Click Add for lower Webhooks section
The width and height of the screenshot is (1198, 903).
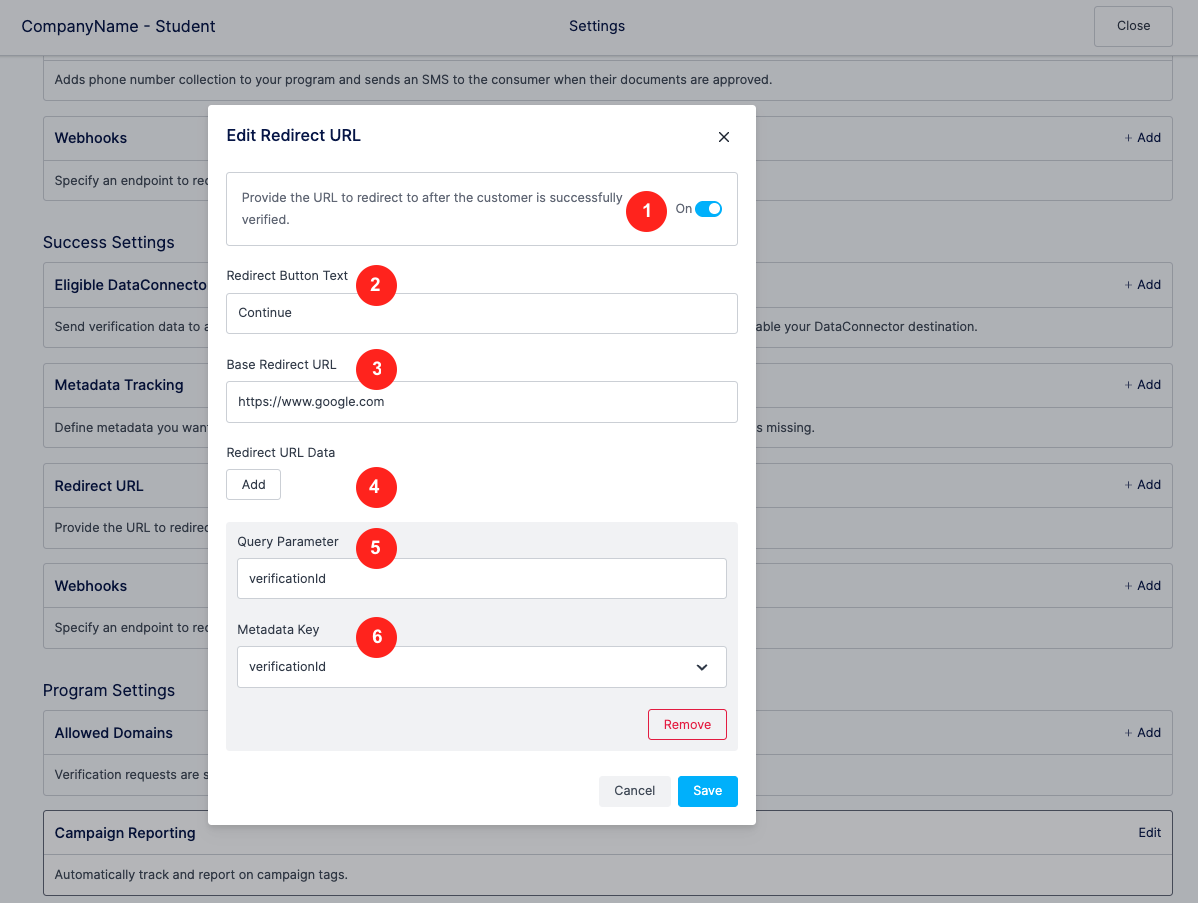pos(1142,585)
